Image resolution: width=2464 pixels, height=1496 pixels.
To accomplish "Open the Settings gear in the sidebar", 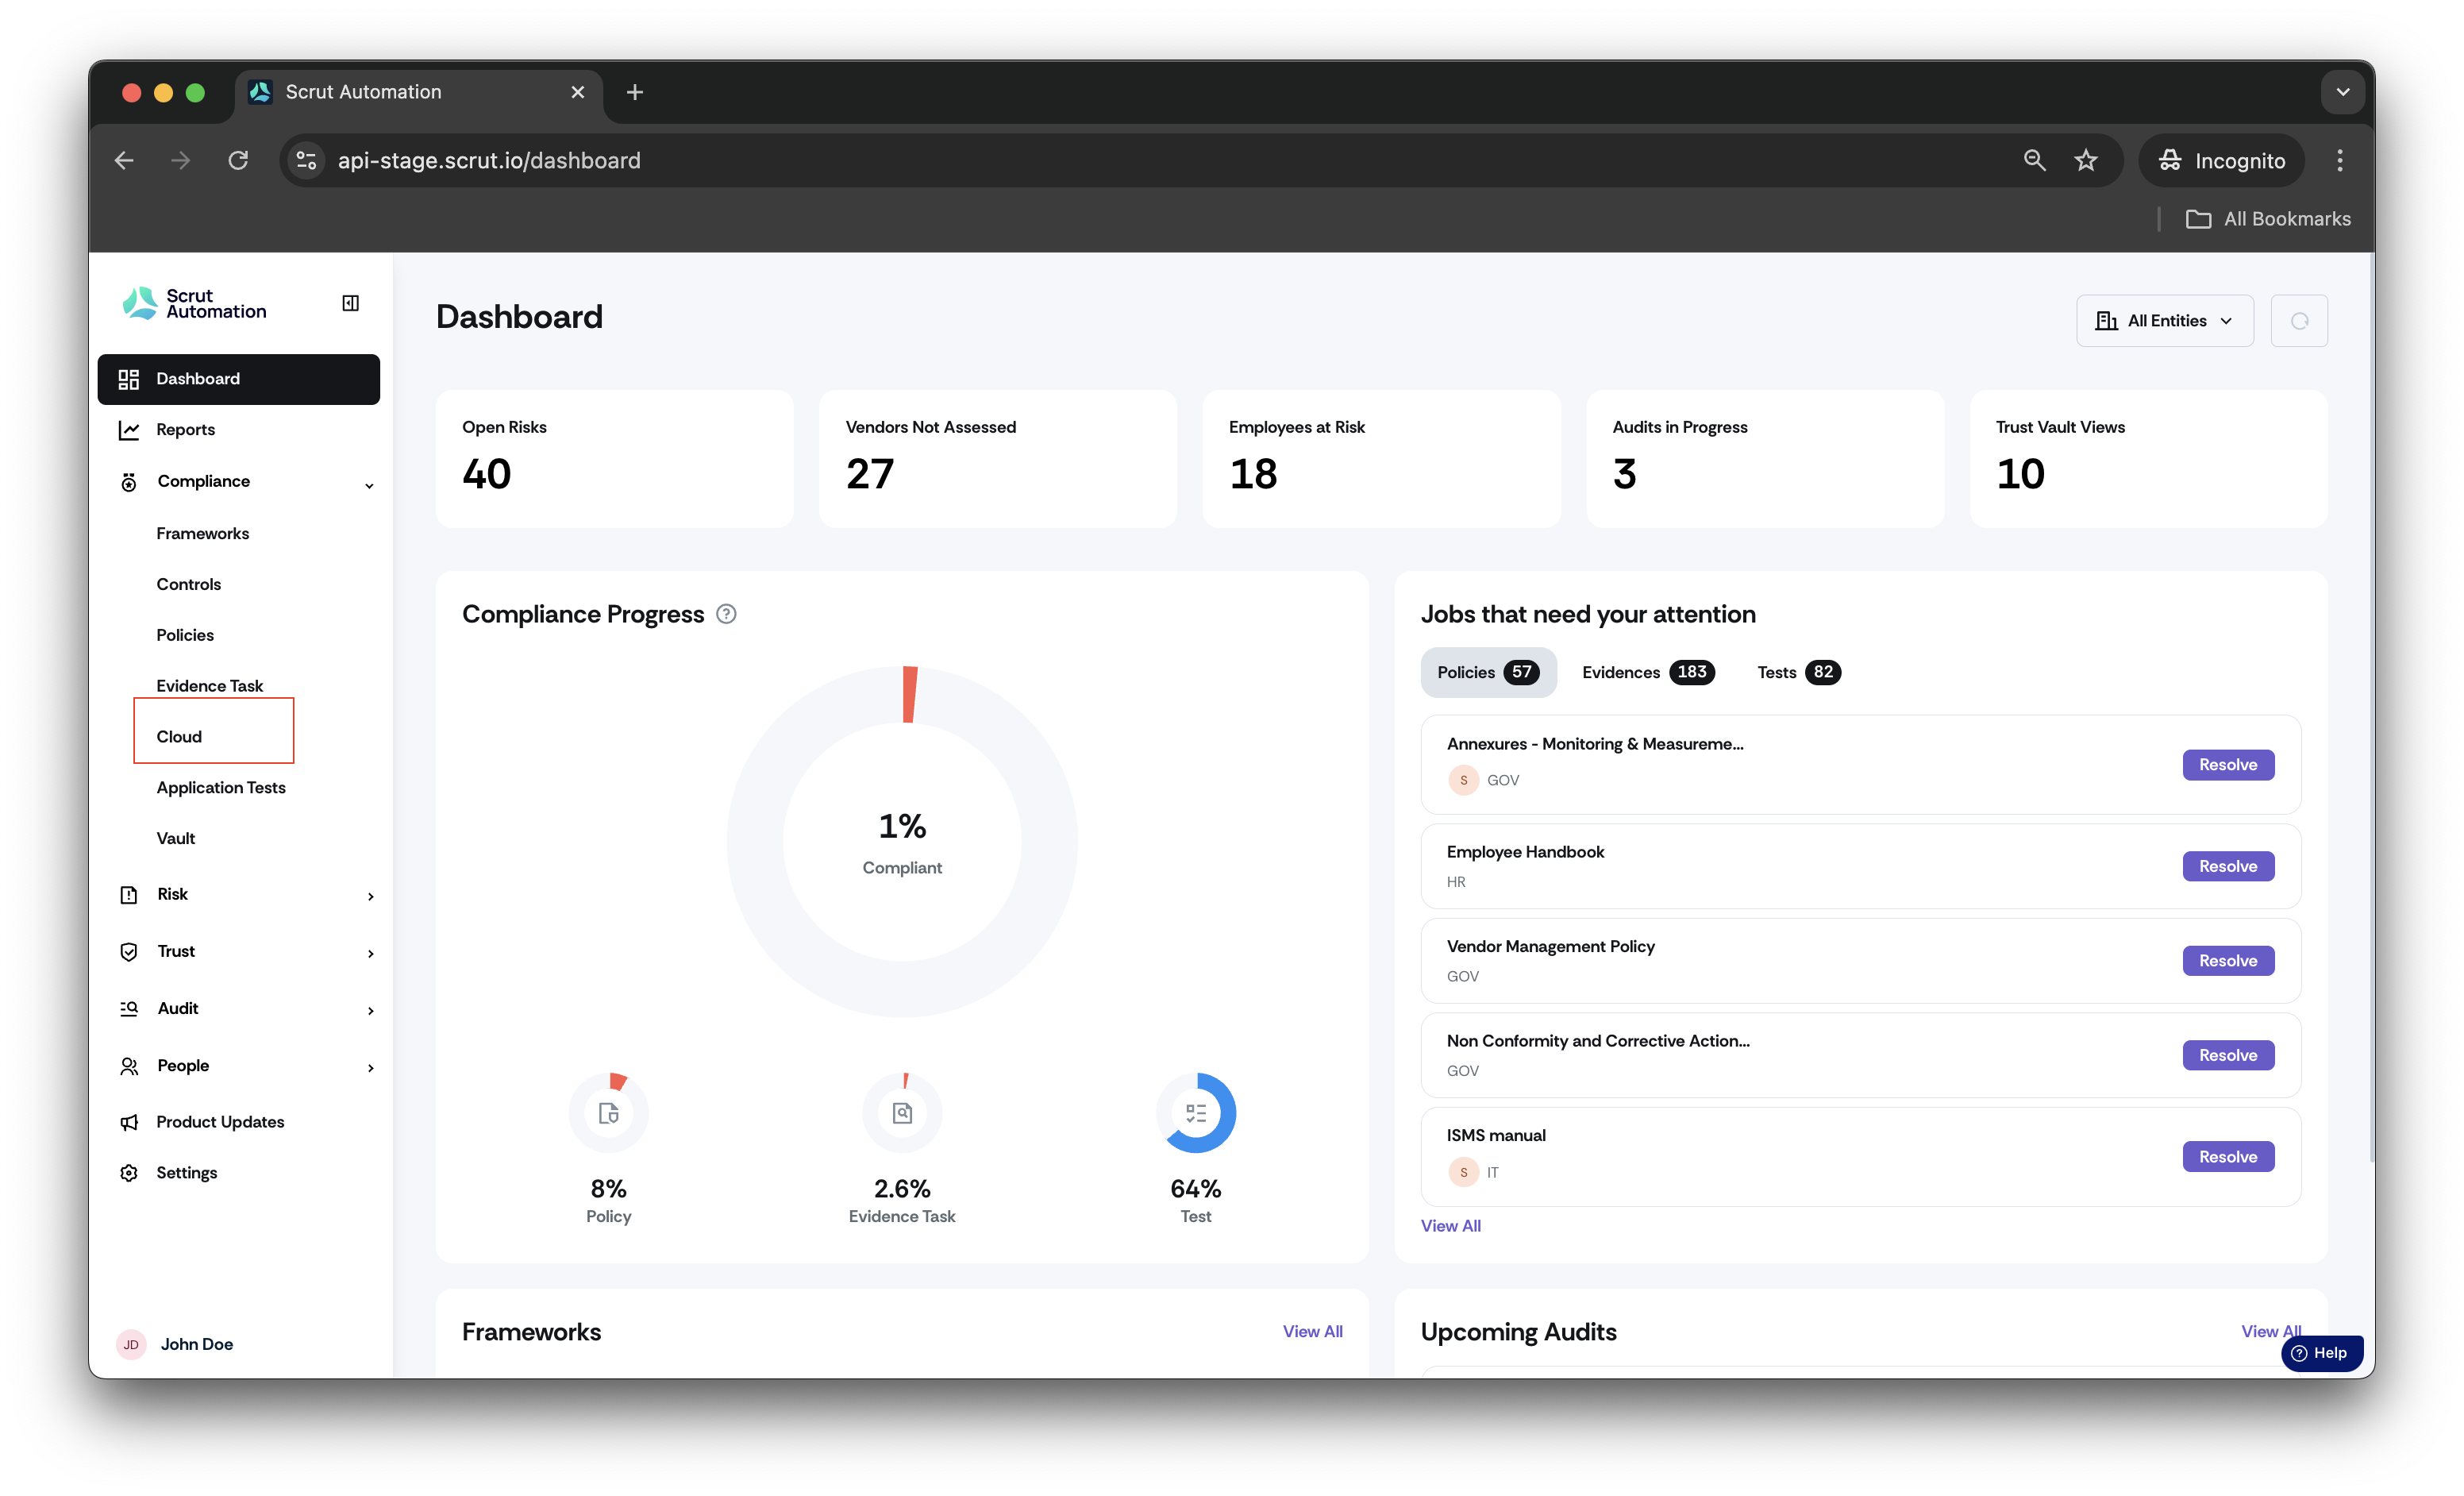I will click(129, 1172).
